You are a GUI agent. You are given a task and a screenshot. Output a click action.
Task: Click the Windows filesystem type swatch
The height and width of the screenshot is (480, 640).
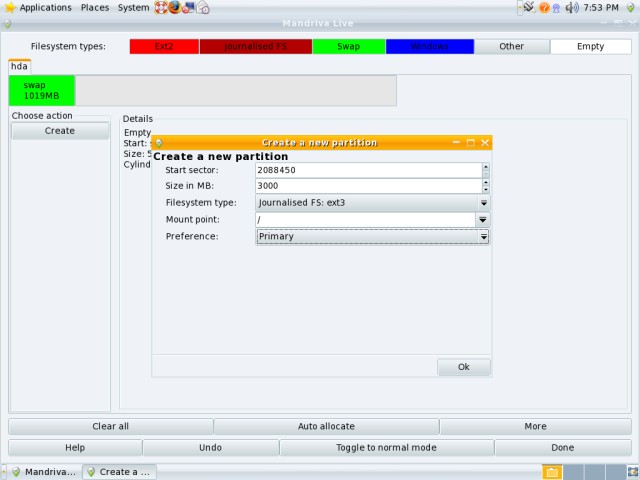[x=430, y=47]
